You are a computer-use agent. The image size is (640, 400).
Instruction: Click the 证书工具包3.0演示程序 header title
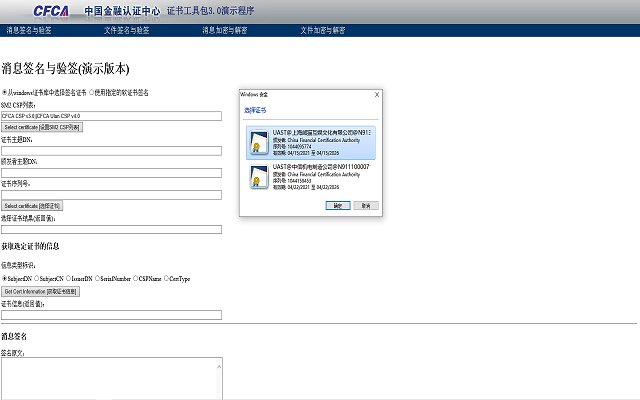click(x=210, y=11)
